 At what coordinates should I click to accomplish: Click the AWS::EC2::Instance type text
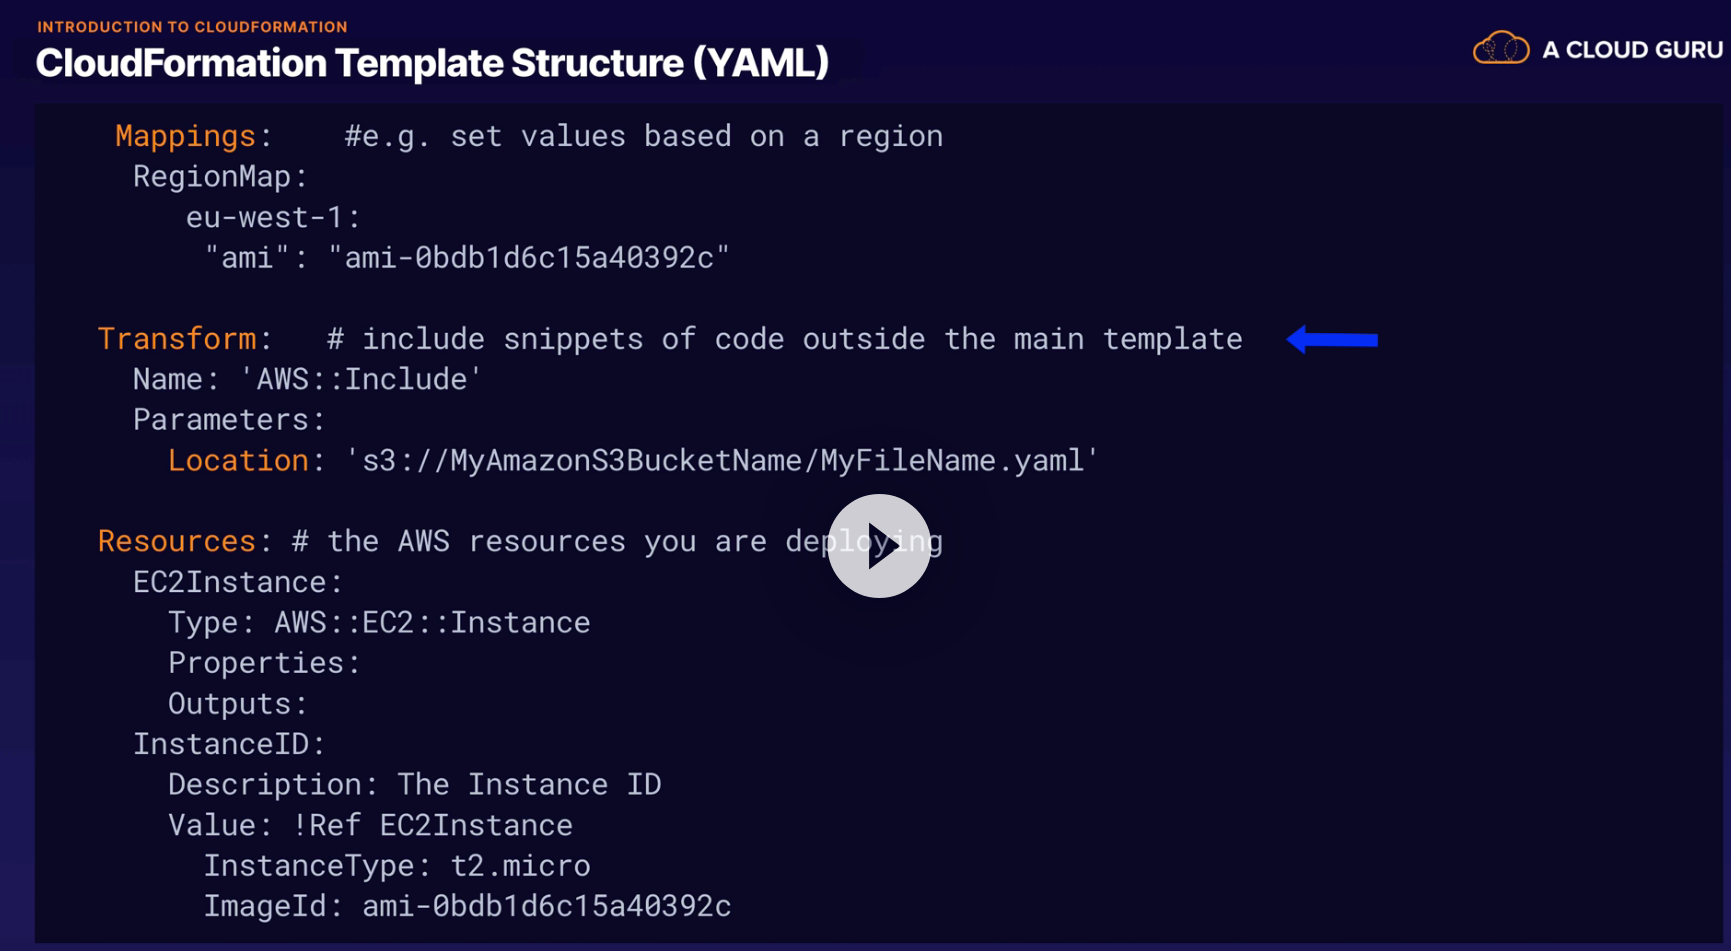click(432, 622)
